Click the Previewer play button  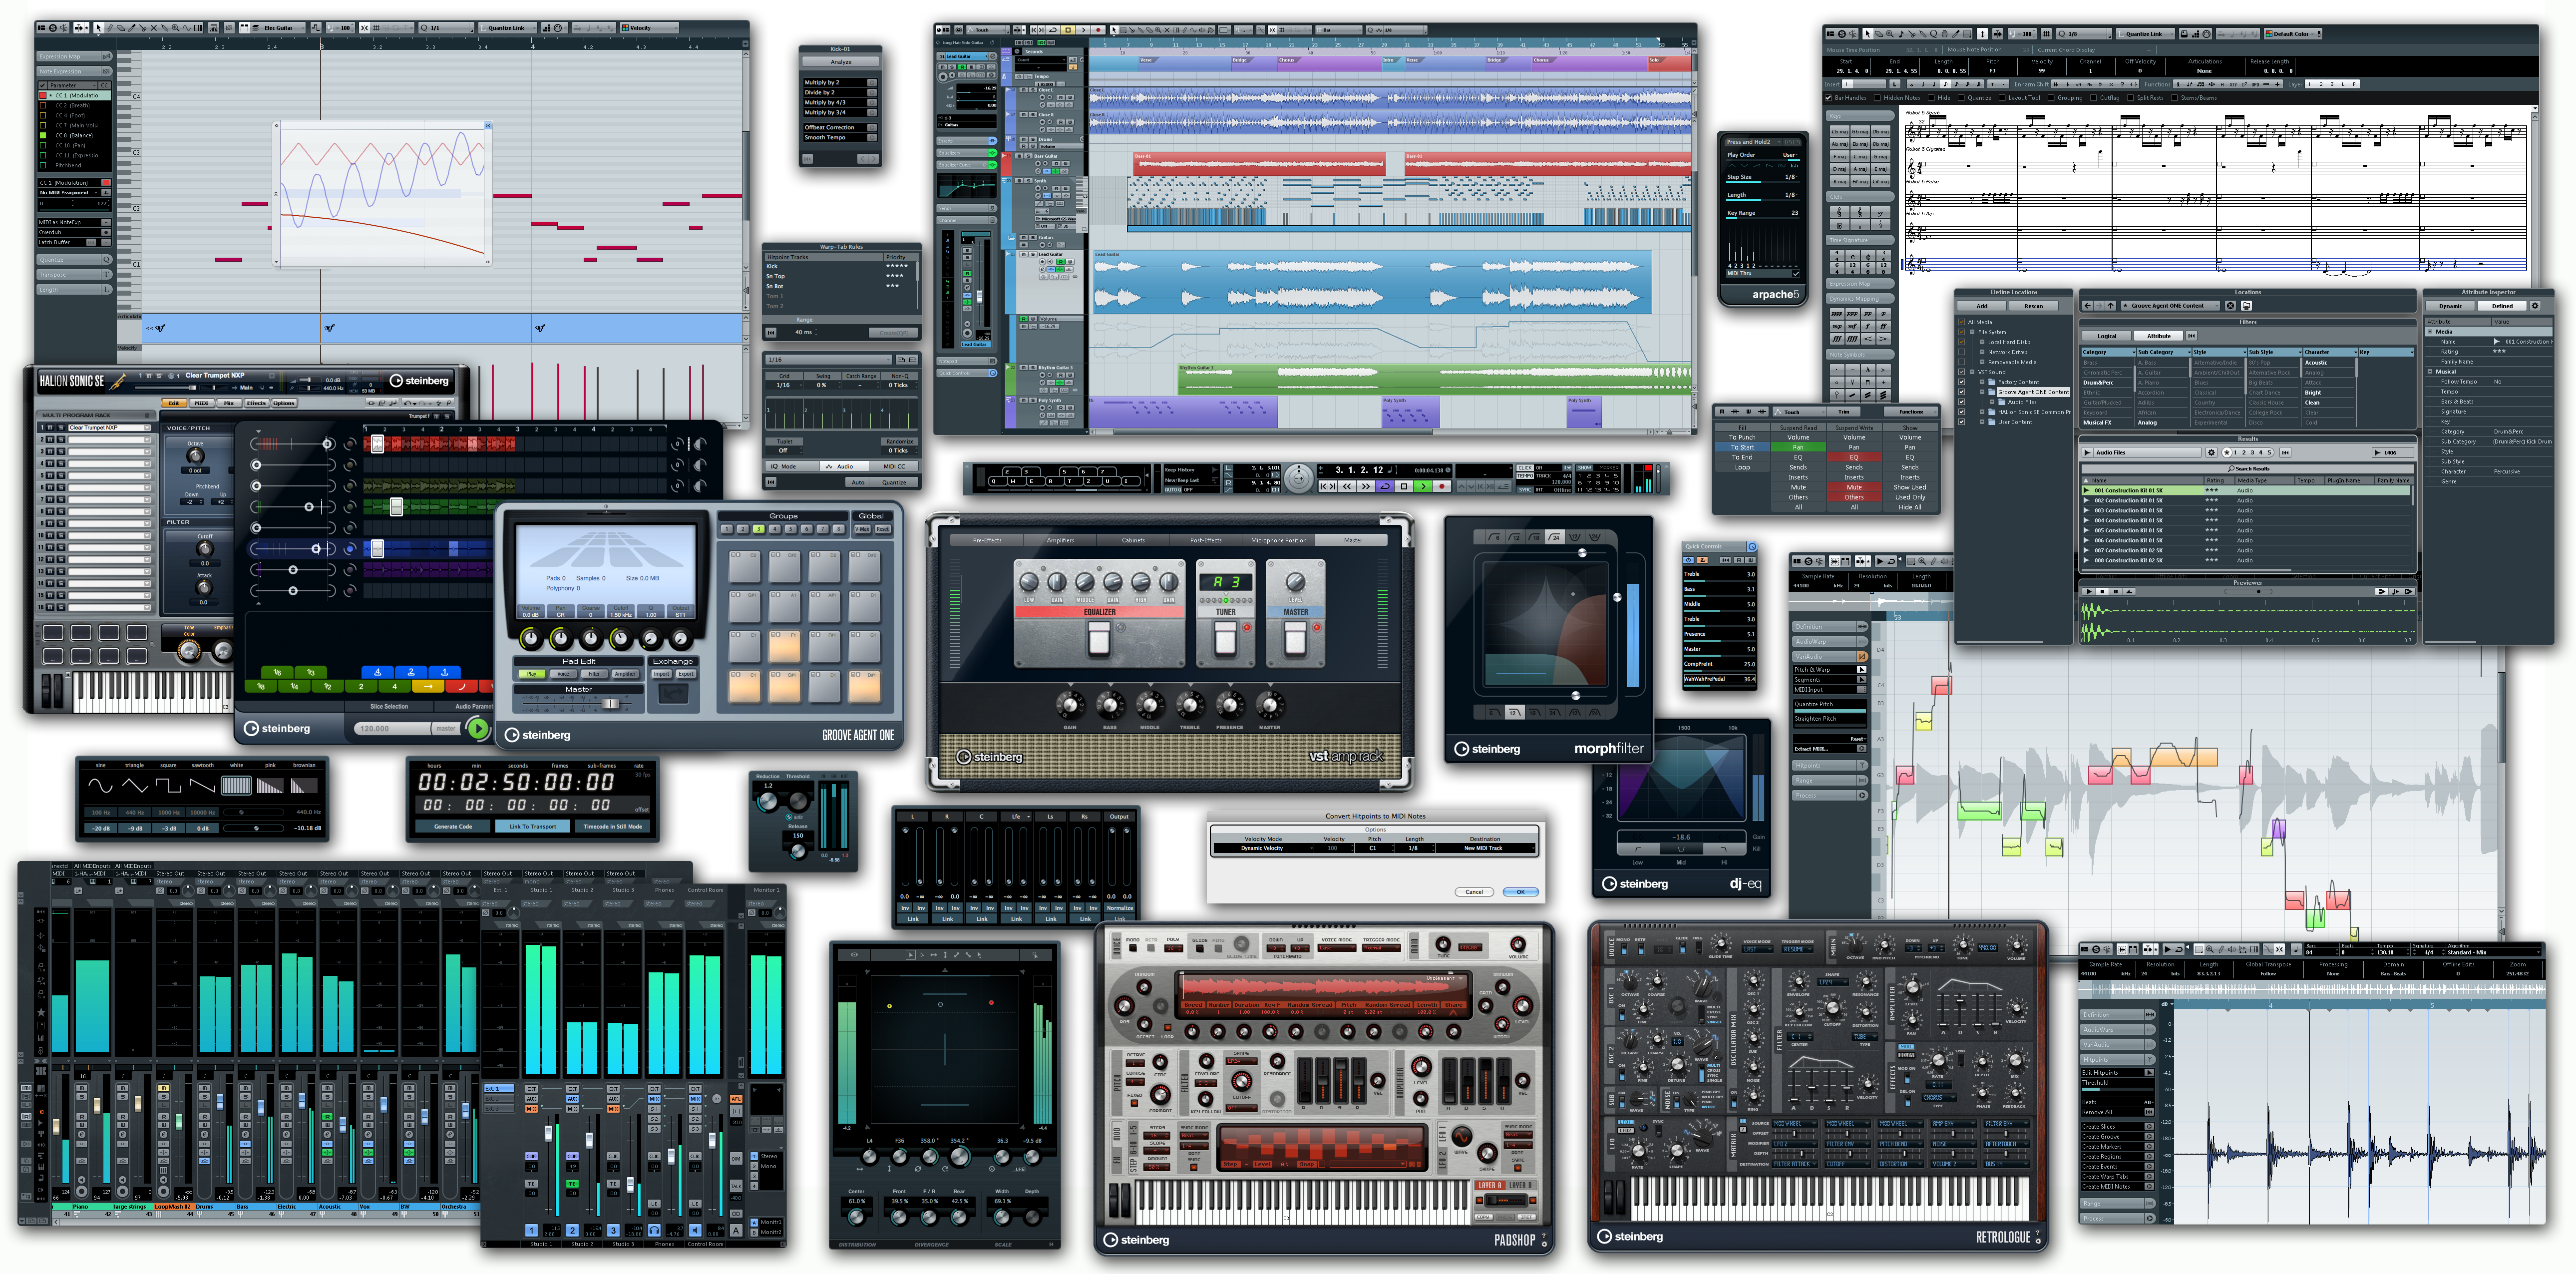(x=2089, y=592)
